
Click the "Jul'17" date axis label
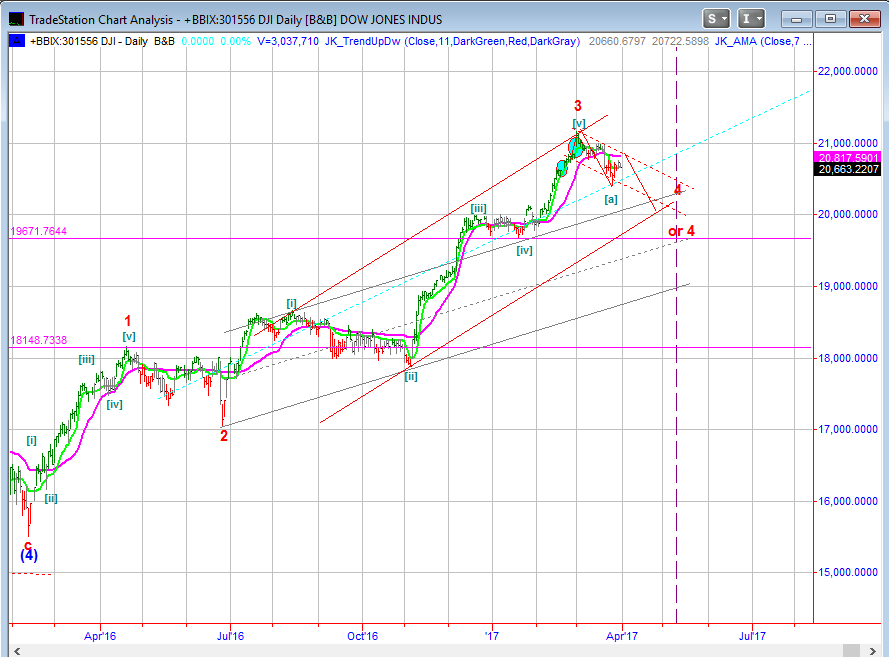(x=752, y=636)
